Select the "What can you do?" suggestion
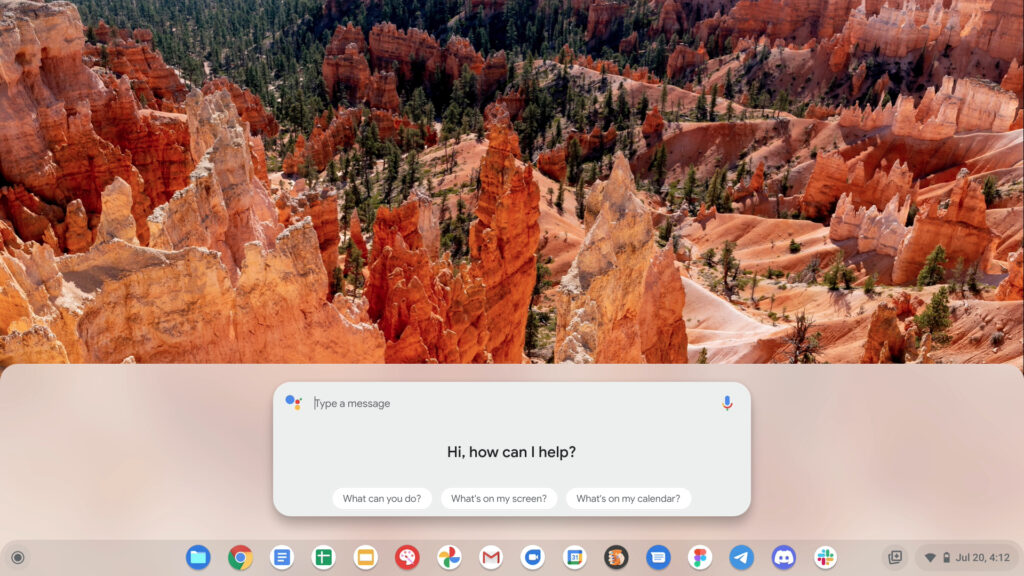The image size is (1024, 576). click(x=382, y=498)
